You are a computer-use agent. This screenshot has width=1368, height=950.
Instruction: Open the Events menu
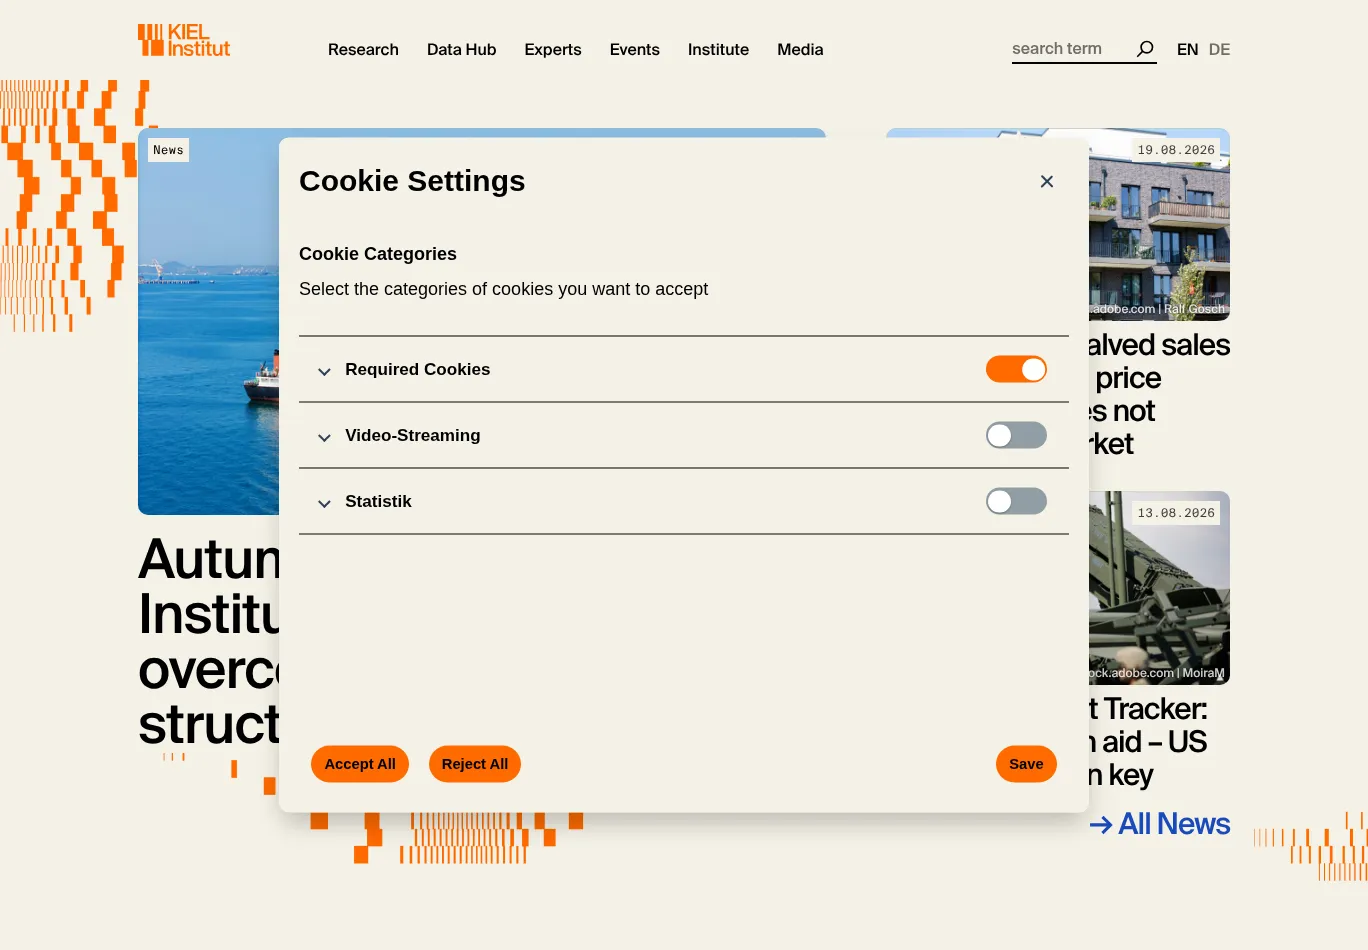635,49
